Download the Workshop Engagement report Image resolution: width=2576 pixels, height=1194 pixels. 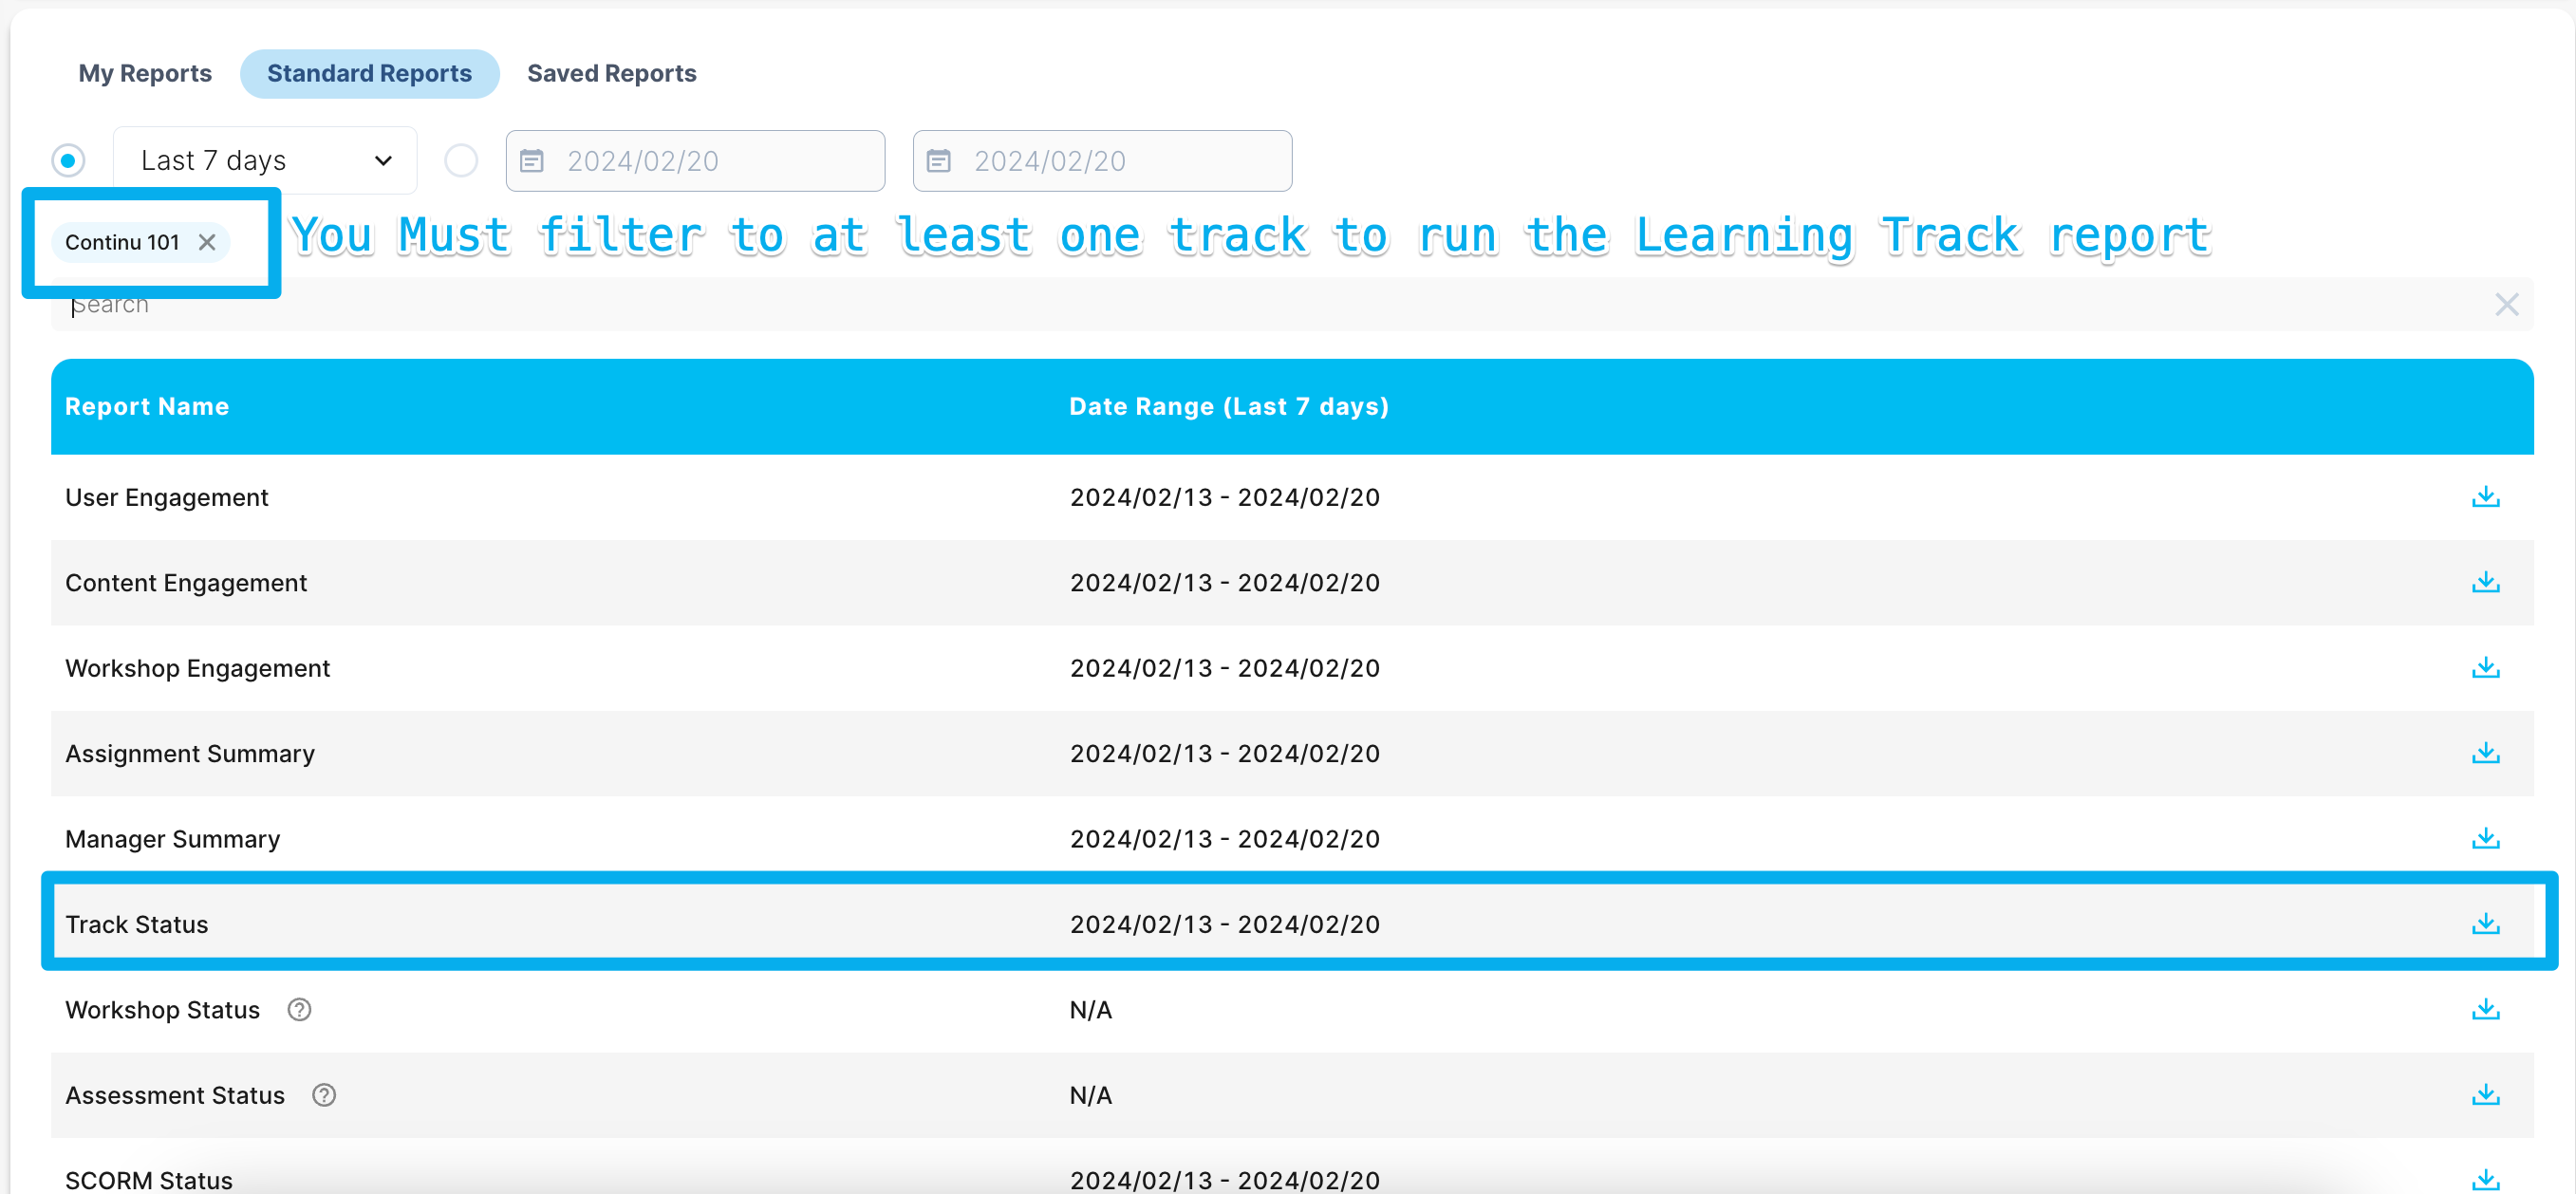[2485, 668]
